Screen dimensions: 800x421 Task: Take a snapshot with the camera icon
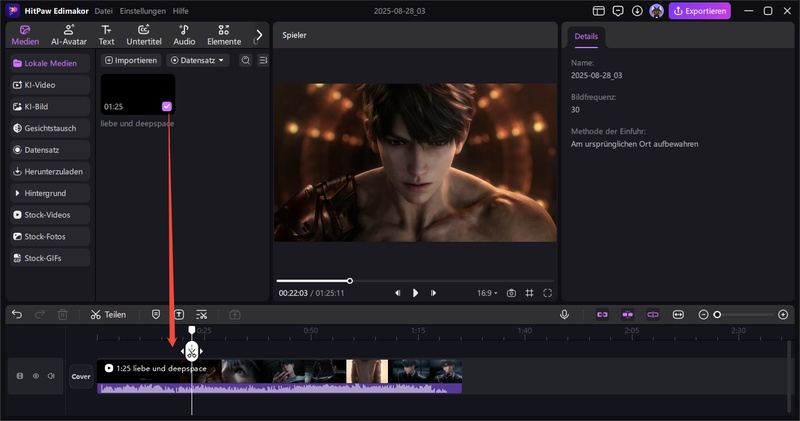coord(511,293)
